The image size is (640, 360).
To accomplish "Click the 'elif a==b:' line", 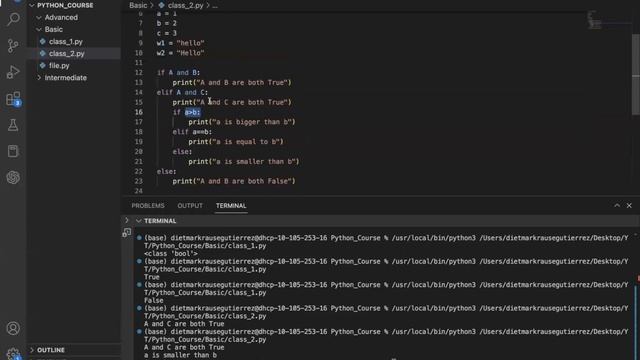I will click(192, 132).
